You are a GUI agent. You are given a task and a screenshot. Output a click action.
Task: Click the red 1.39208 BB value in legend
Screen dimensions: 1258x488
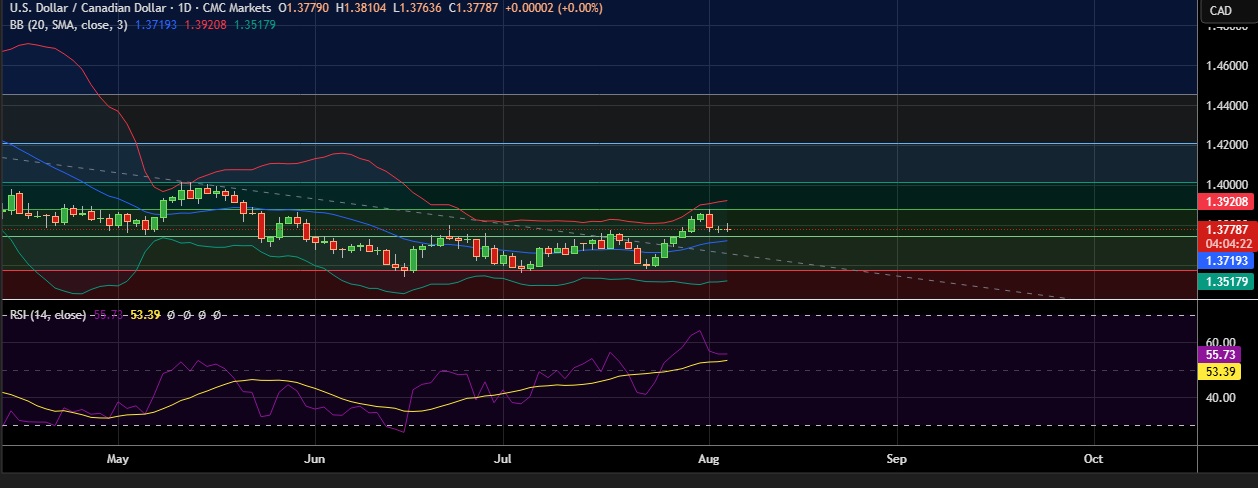(205, 24)
